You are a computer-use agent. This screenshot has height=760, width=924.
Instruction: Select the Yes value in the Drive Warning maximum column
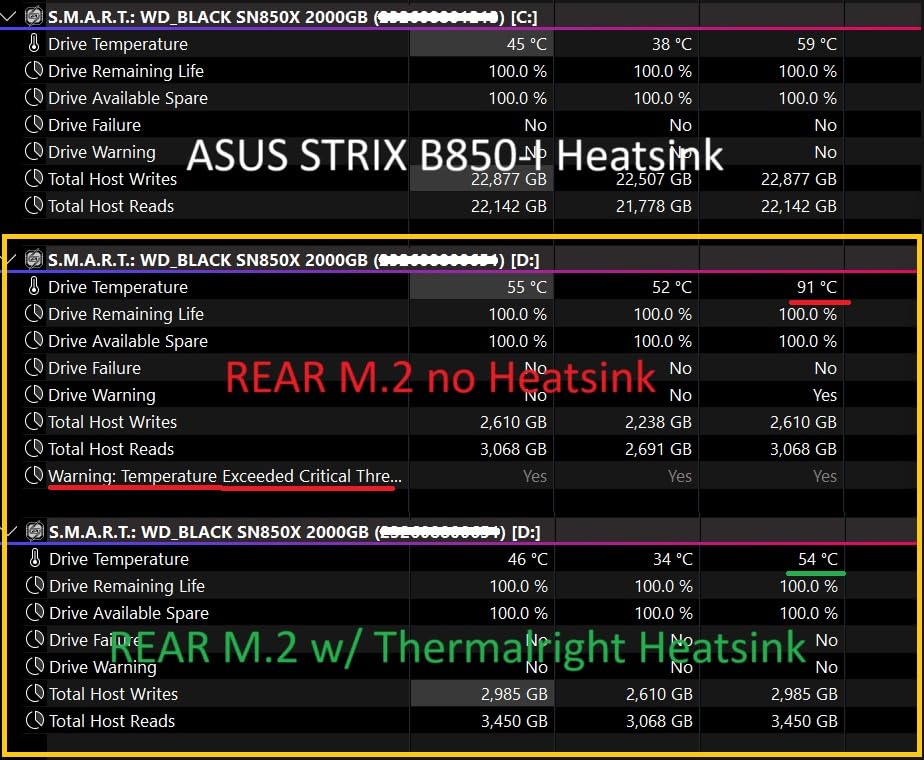(x=824, y=395)
